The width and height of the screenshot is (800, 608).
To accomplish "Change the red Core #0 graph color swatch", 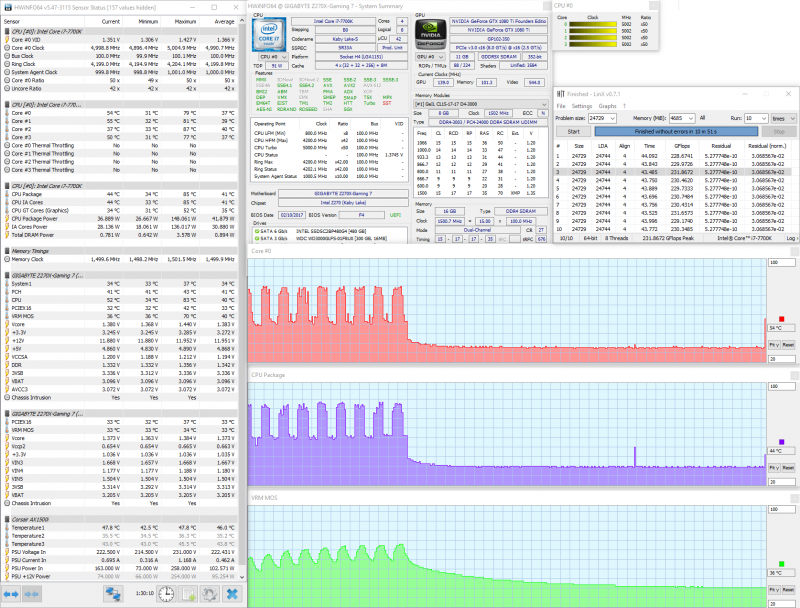I will (x=781, y=319).
